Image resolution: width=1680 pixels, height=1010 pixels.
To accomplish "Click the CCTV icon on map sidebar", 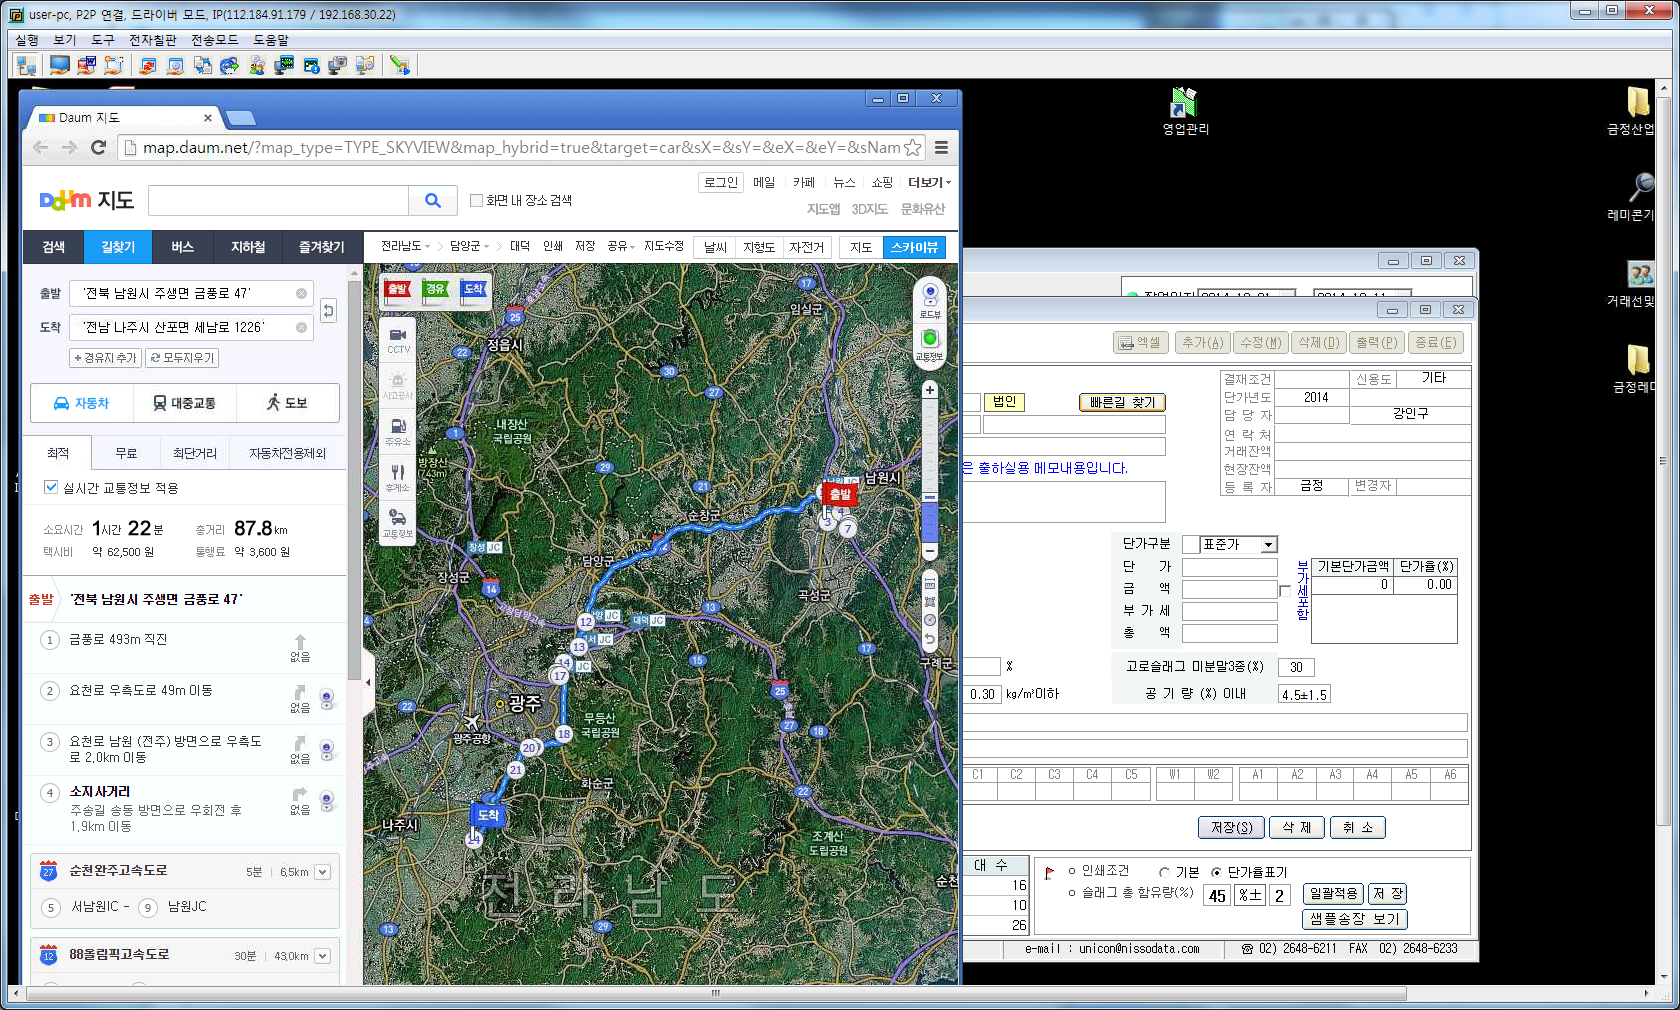I will click(x=398, y=339).
